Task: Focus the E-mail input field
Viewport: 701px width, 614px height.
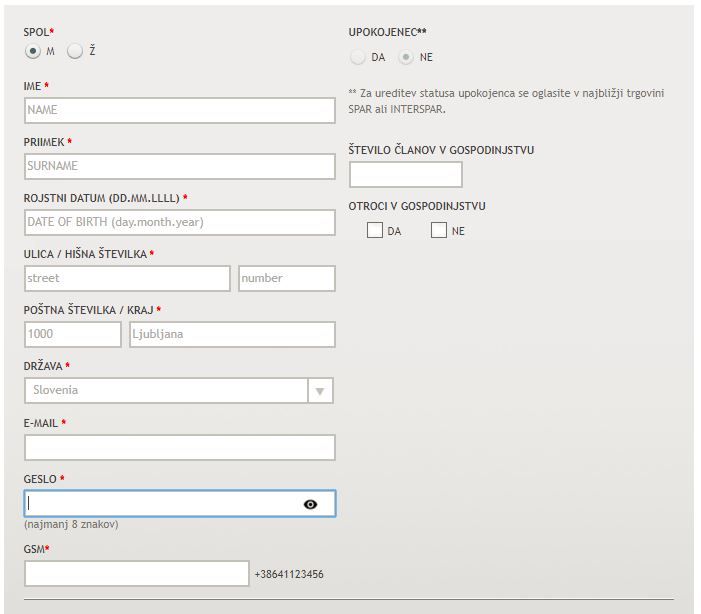Action: (x=179, y=447)
